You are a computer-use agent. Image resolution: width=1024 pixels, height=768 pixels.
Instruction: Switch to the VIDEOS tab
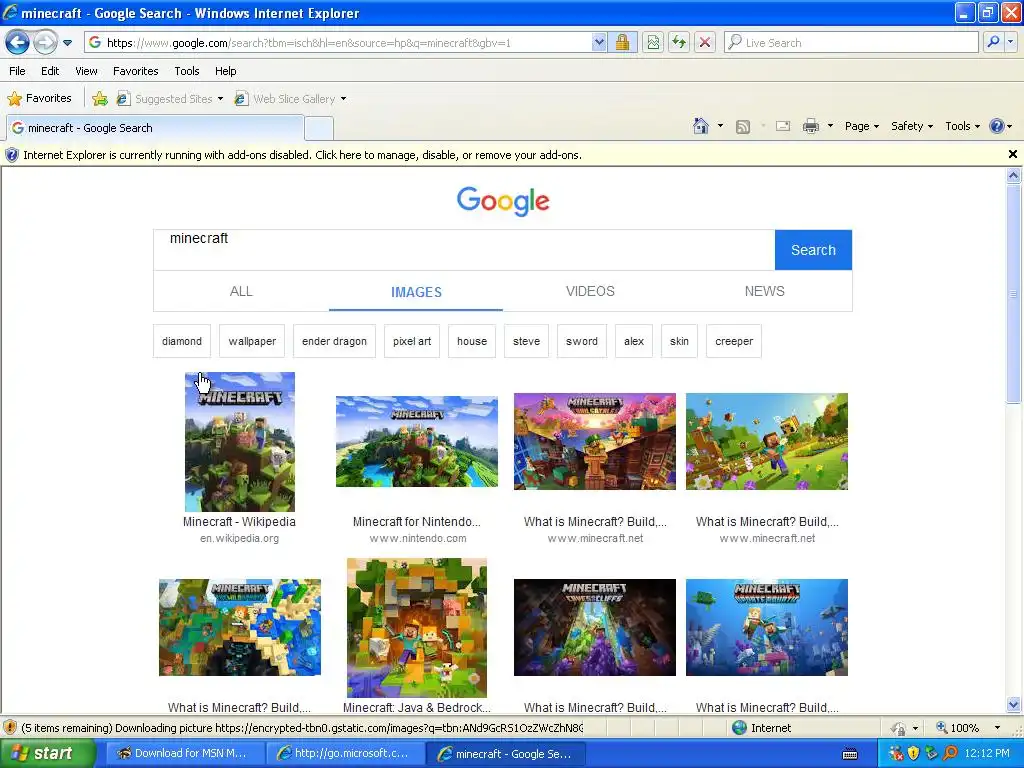click(x=590, y=291)
